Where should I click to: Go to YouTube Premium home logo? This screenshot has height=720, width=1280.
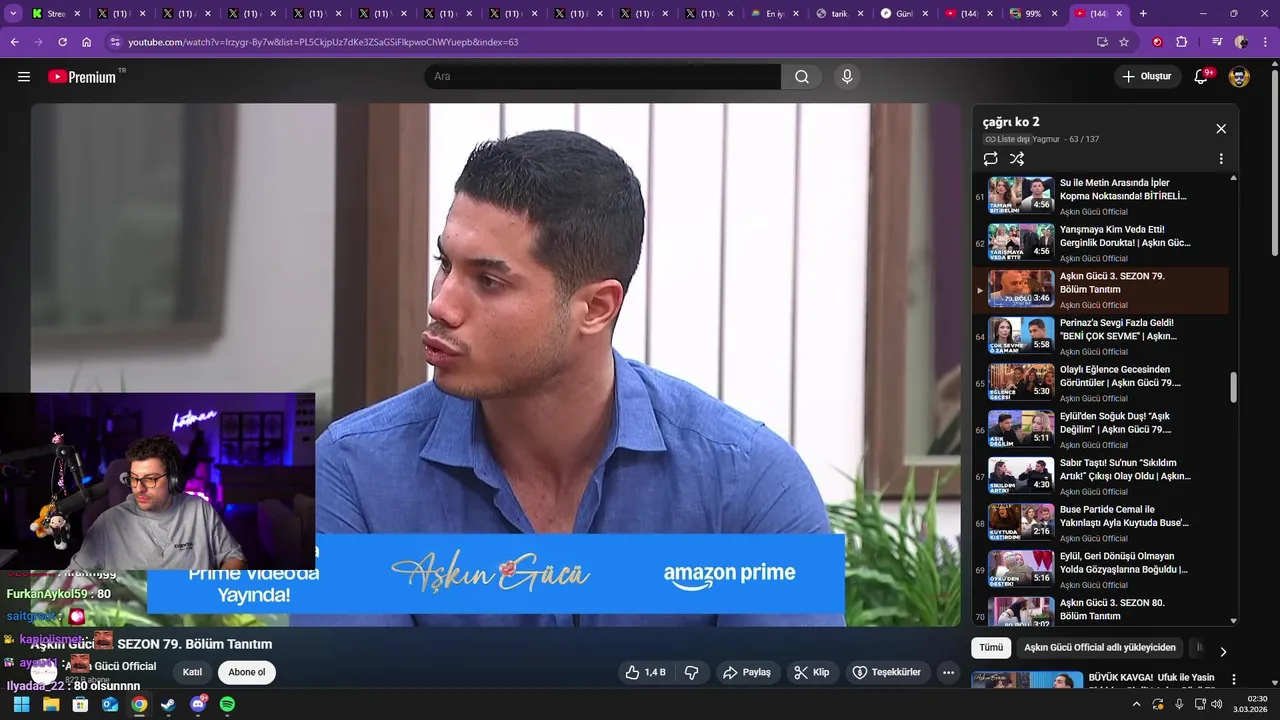pos(82,77)
